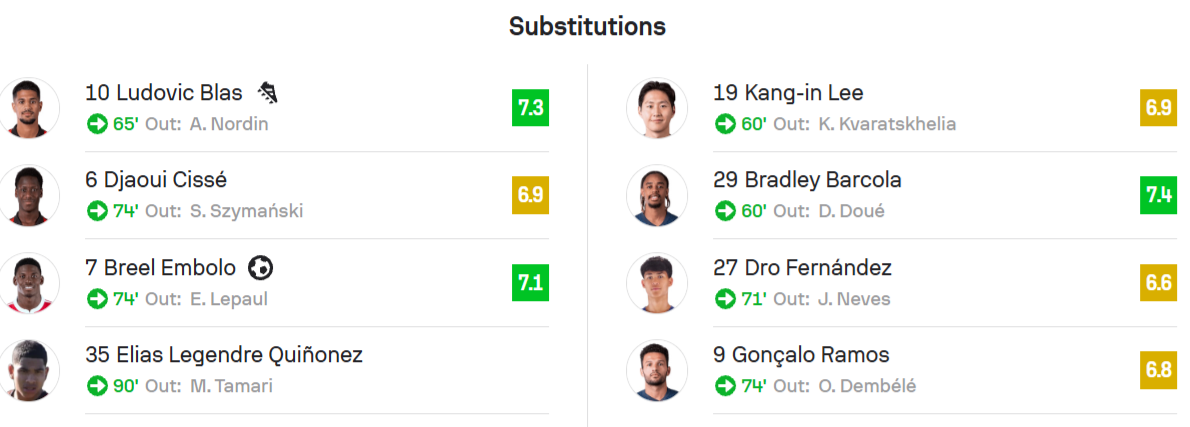Screen dimensions: 1190x427
Task: Click Kang-in Lee's green substitution arrow icon
Action: (x=725, y=124)
